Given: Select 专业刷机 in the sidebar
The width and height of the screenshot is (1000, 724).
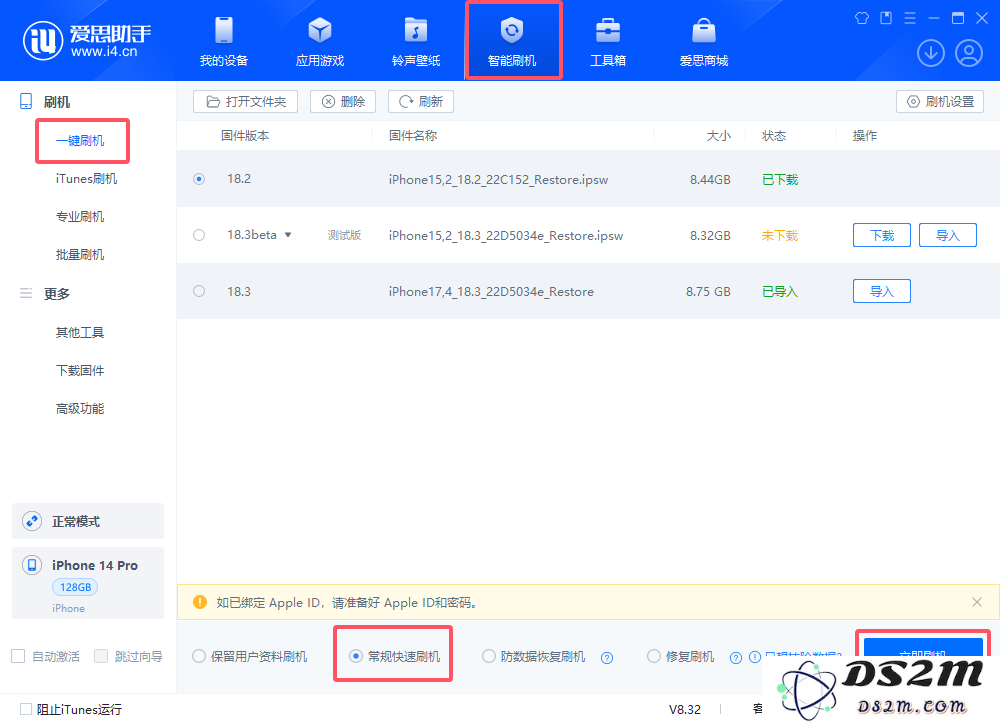Looking at the screenshot, I should click(x=80, y=217).
